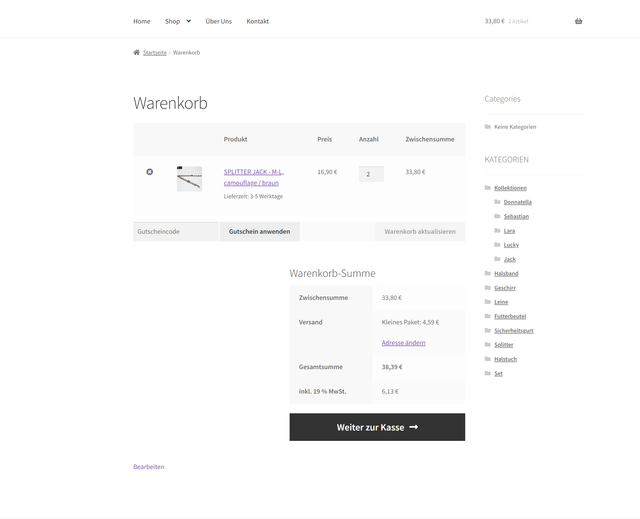Viewport: 640px width, 519px height.
Task: Click the Bearbeiten link
Action: [149, 467]
